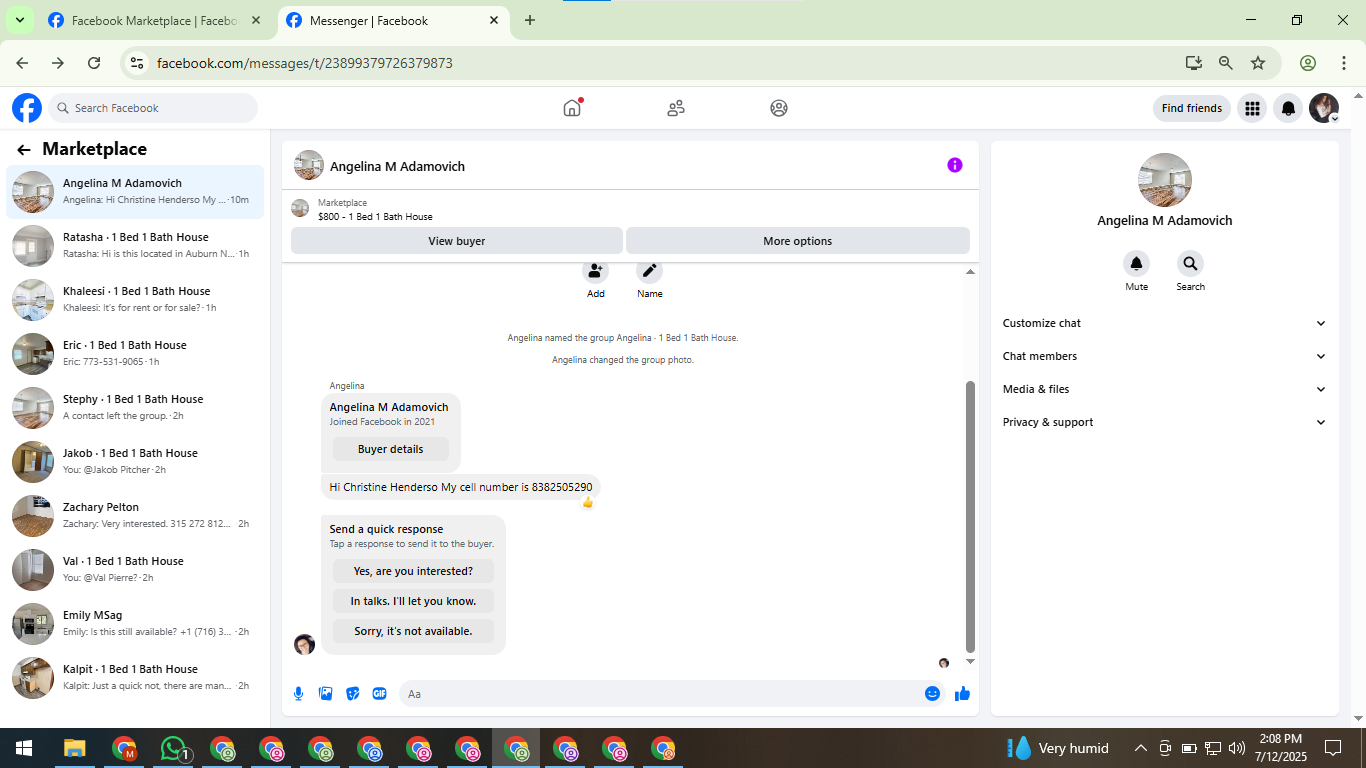Open WhatsApp from the taskbar
The width and height of the screenshot is (1366, 768).
[174, 748]
